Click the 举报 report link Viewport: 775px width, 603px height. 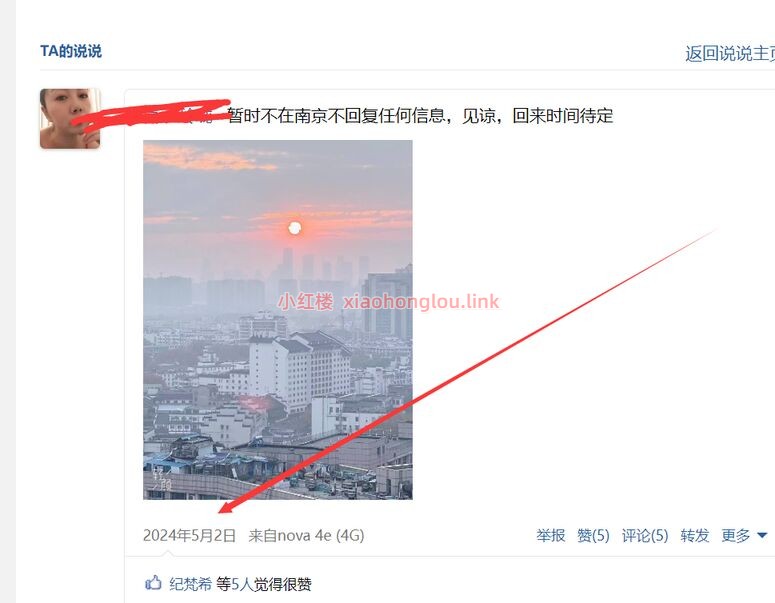click(x=551, y=535)
